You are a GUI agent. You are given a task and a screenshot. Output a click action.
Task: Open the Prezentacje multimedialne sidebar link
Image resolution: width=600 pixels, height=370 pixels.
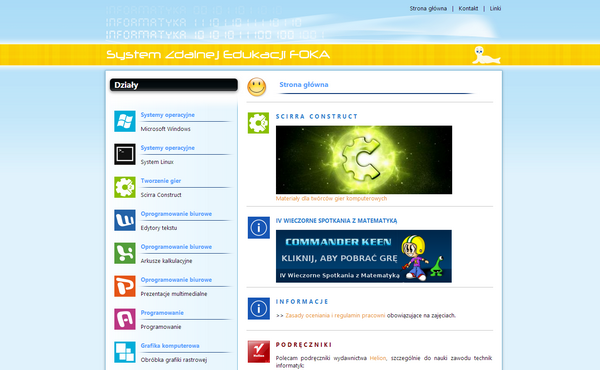174,294
